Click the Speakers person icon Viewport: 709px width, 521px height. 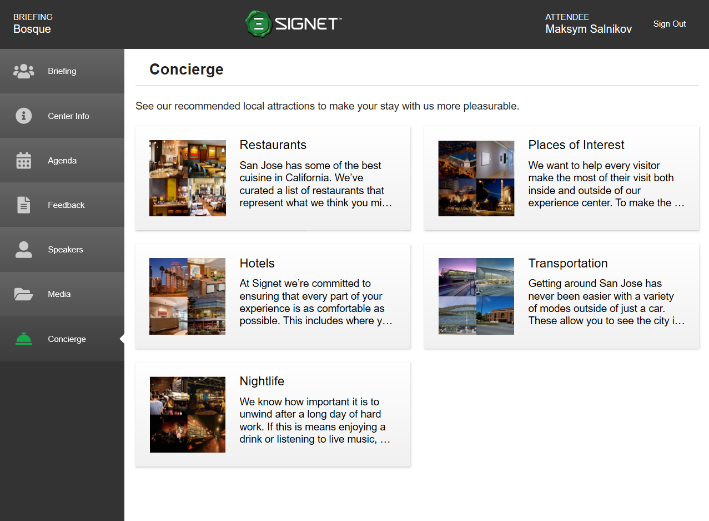(24, 249)
